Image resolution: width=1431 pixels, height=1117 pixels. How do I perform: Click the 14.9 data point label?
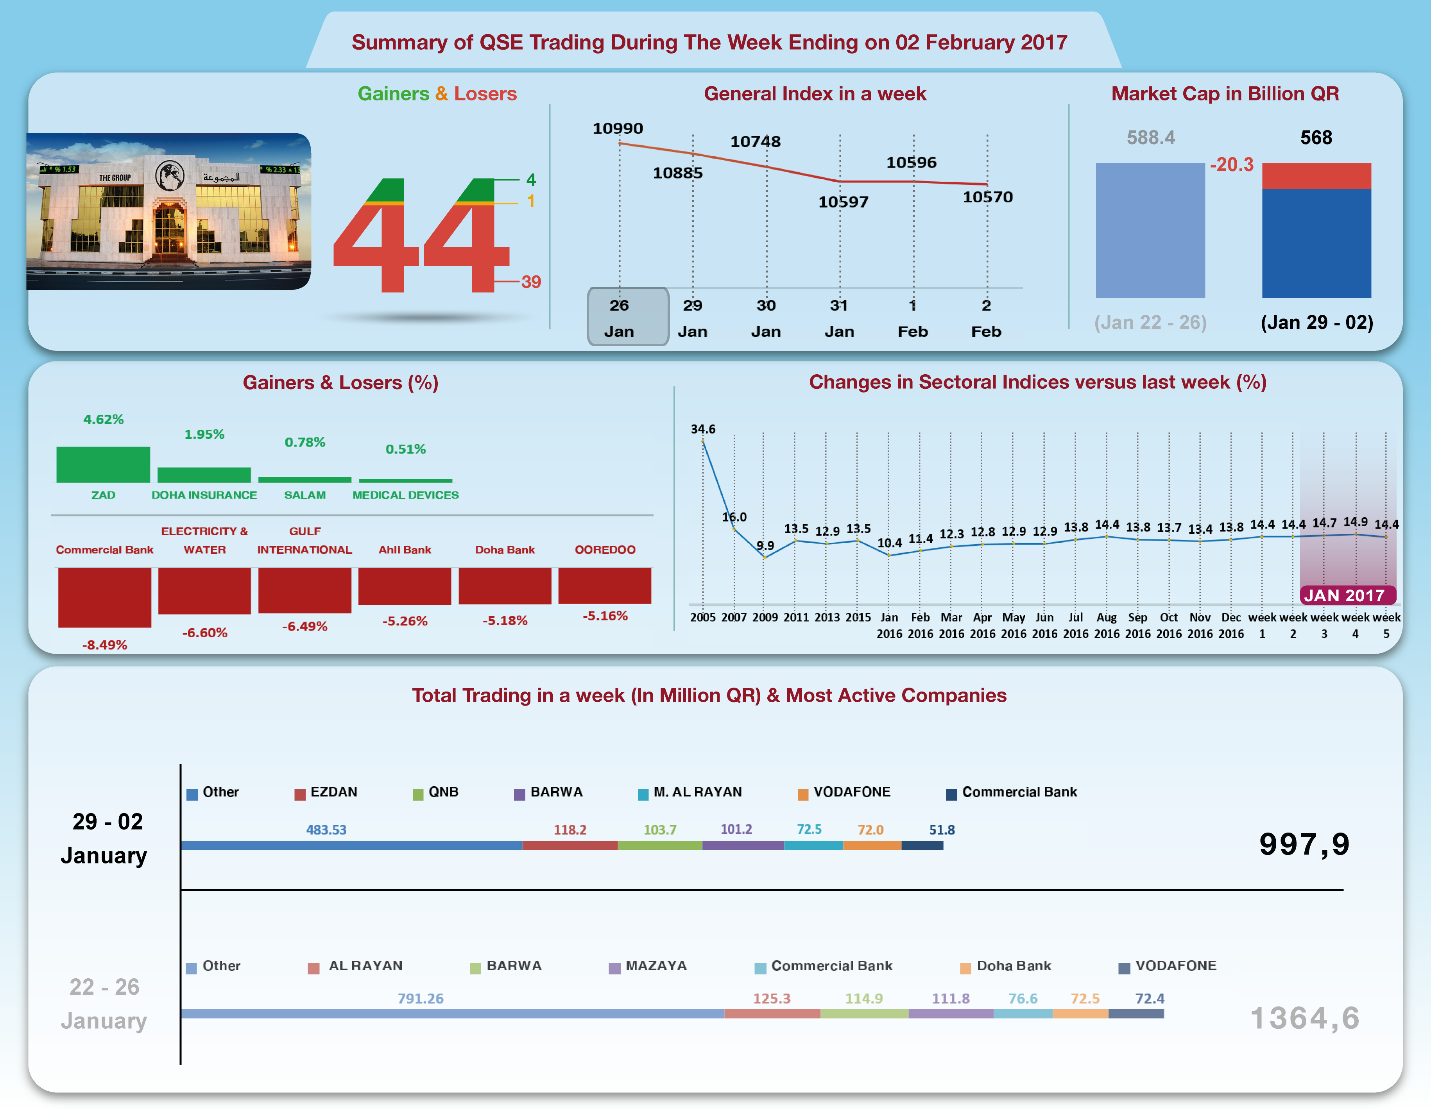[x=1356, y=522]
